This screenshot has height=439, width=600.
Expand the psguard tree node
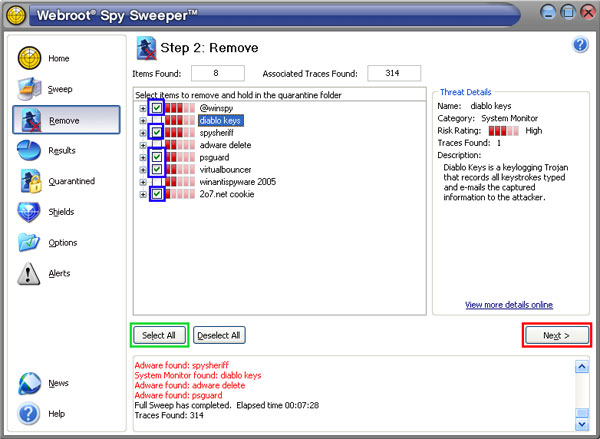[x=143, y=157]
